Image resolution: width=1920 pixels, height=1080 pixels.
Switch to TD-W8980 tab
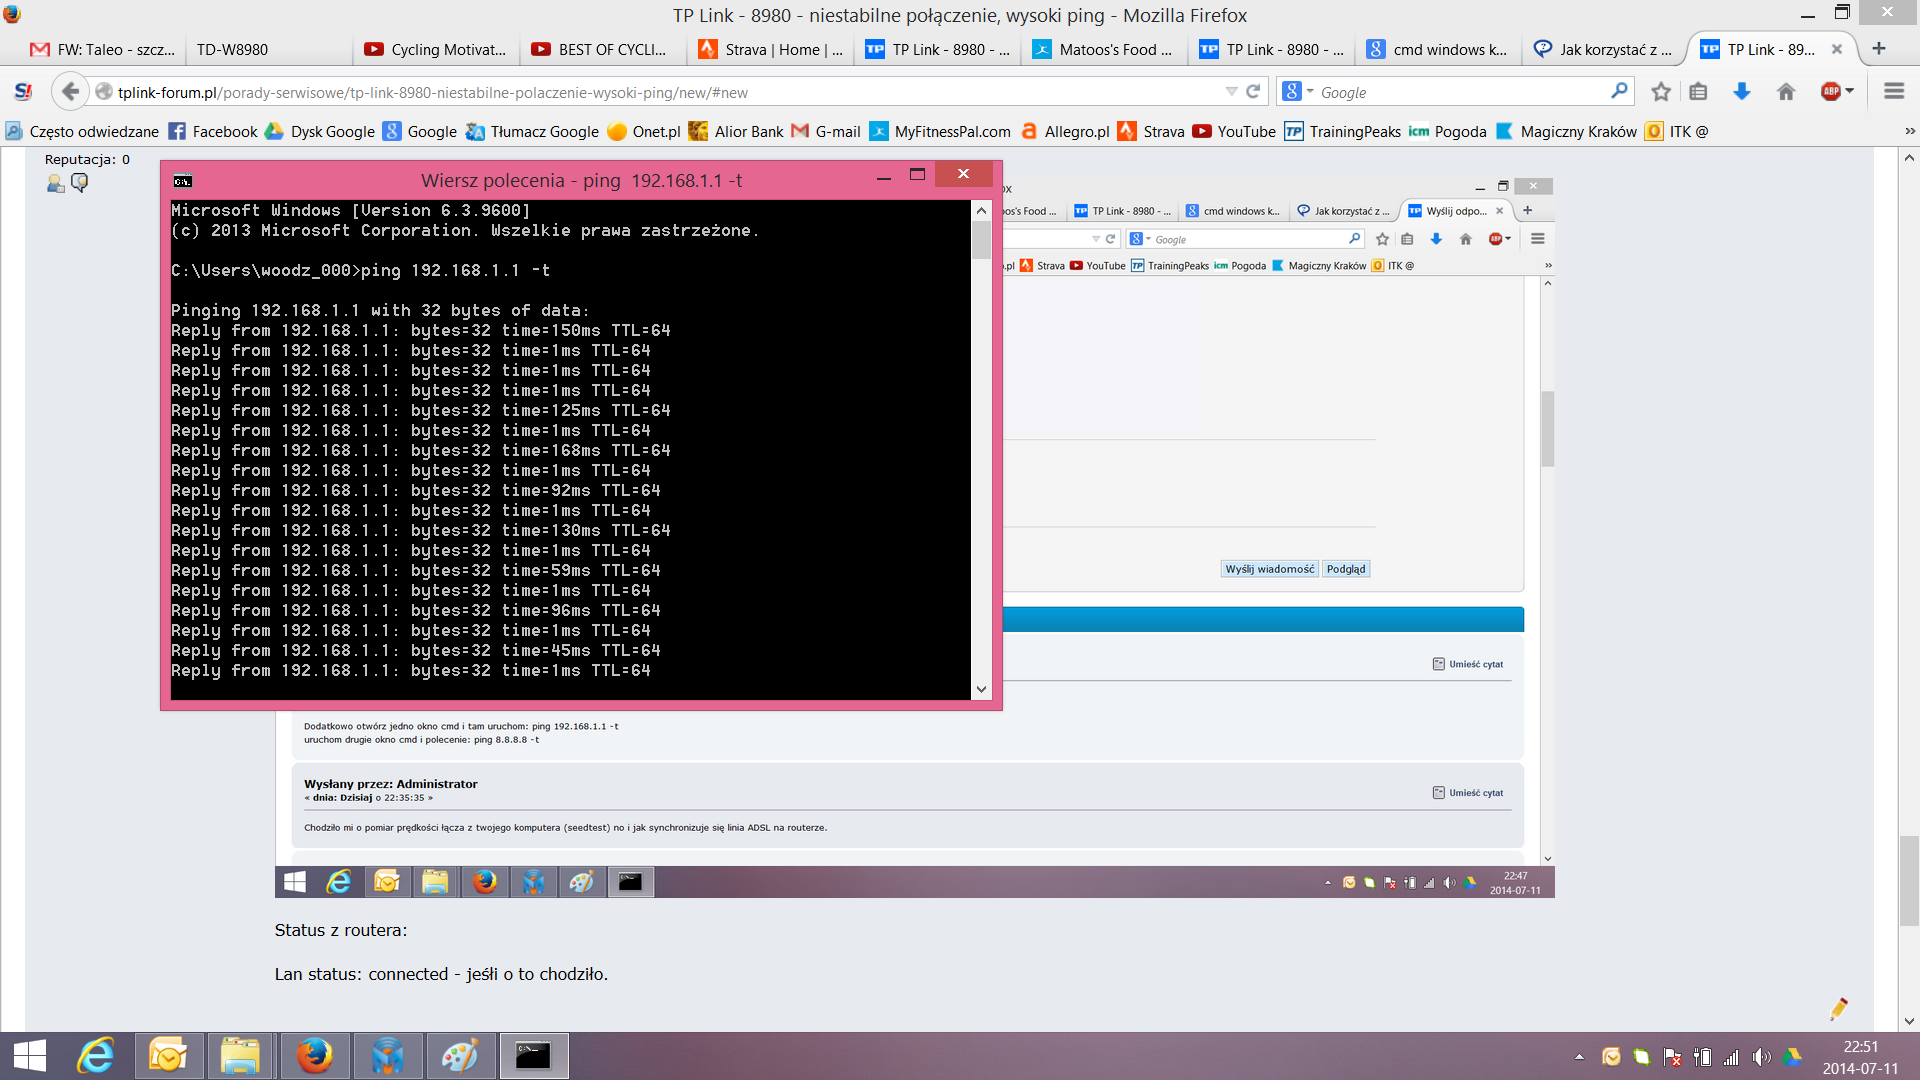[x=232, y=49]
